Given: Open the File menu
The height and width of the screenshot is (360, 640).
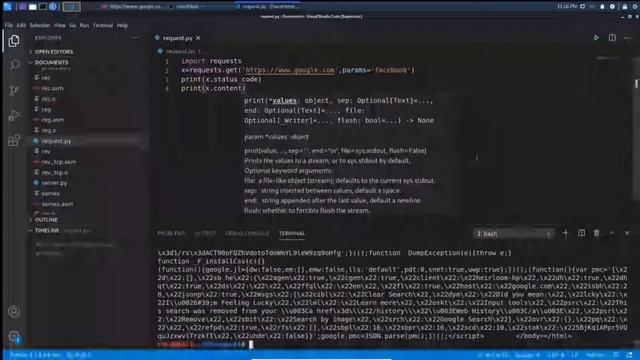Looking at the screenshot, I should coord(9,25).
